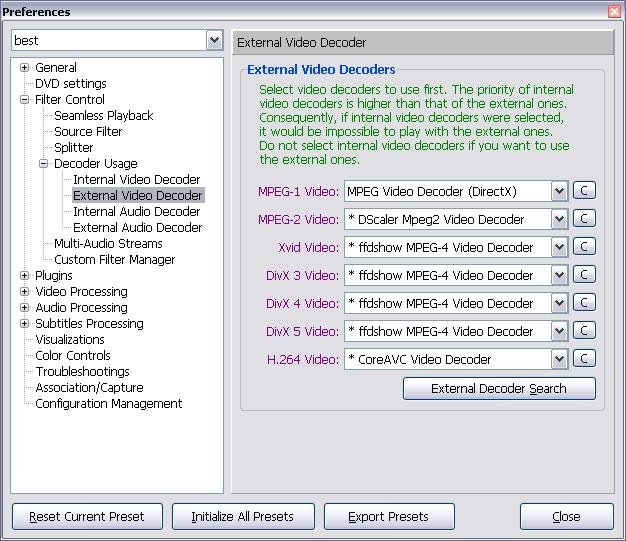
Task: Collapse the Filter Control tree node
Action: 25,100
